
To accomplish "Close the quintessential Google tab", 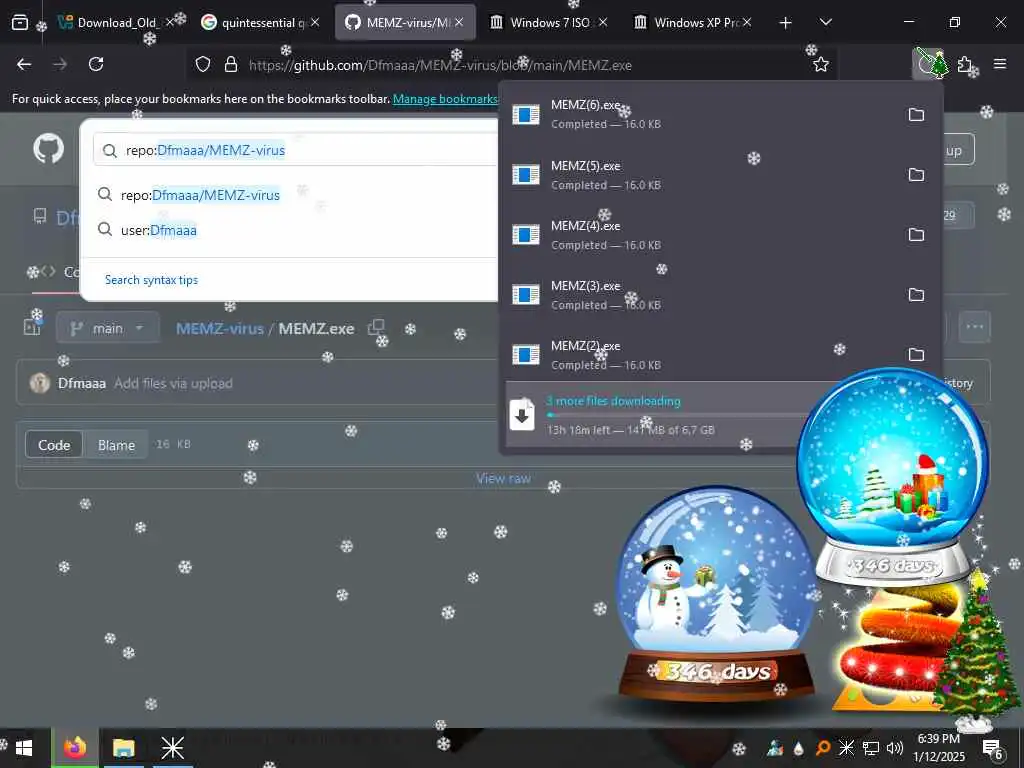I will coord(315,22).
